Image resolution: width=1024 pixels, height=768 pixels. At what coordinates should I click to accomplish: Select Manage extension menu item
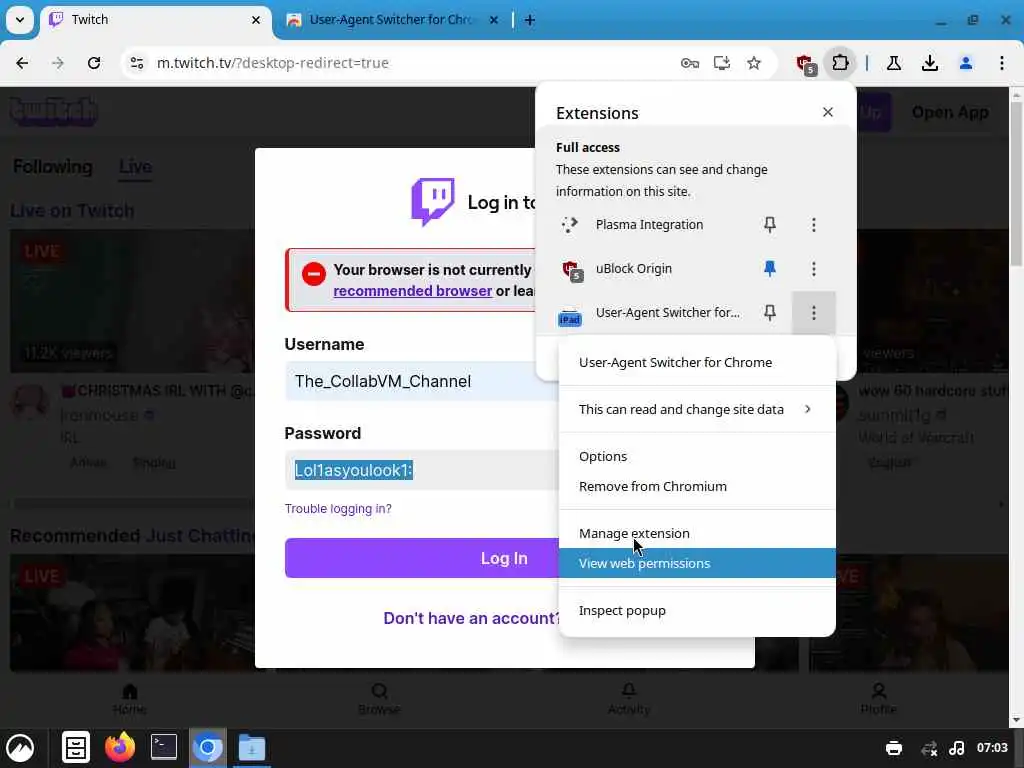coord(697,534)
